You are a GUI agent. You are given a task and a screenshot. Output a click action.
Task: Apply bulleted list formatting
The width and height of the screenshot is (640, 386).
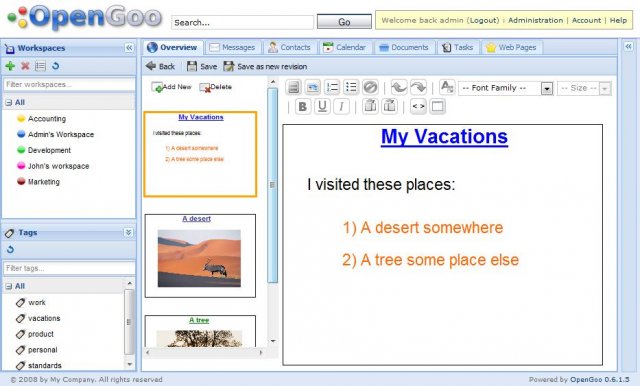tap(351, 87)
